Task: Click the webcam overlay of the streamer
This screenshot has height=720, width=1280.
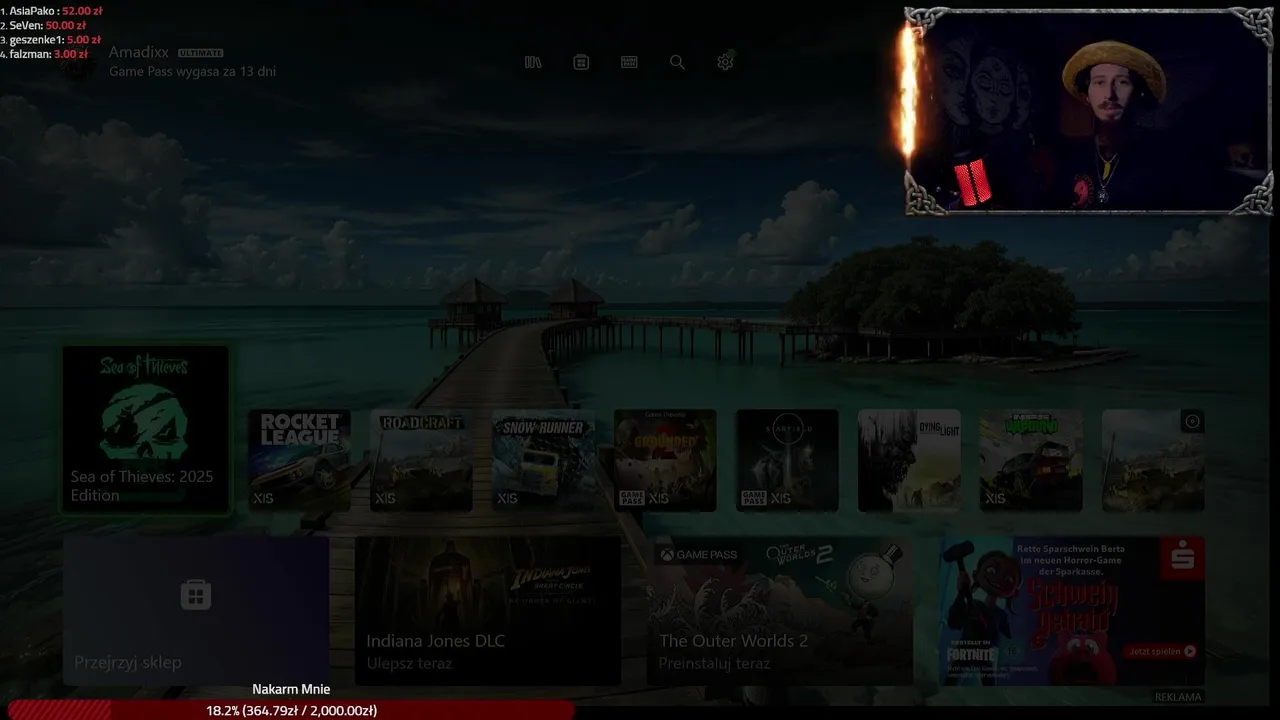Action: [x=1089, y=111]
